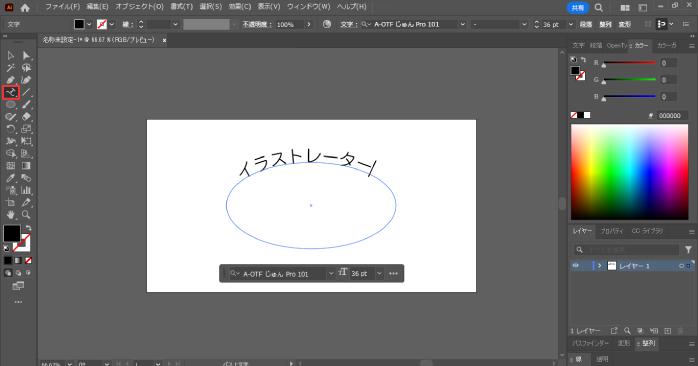Go to home screen icon
The image size is (698, 366).
point(25,8)
